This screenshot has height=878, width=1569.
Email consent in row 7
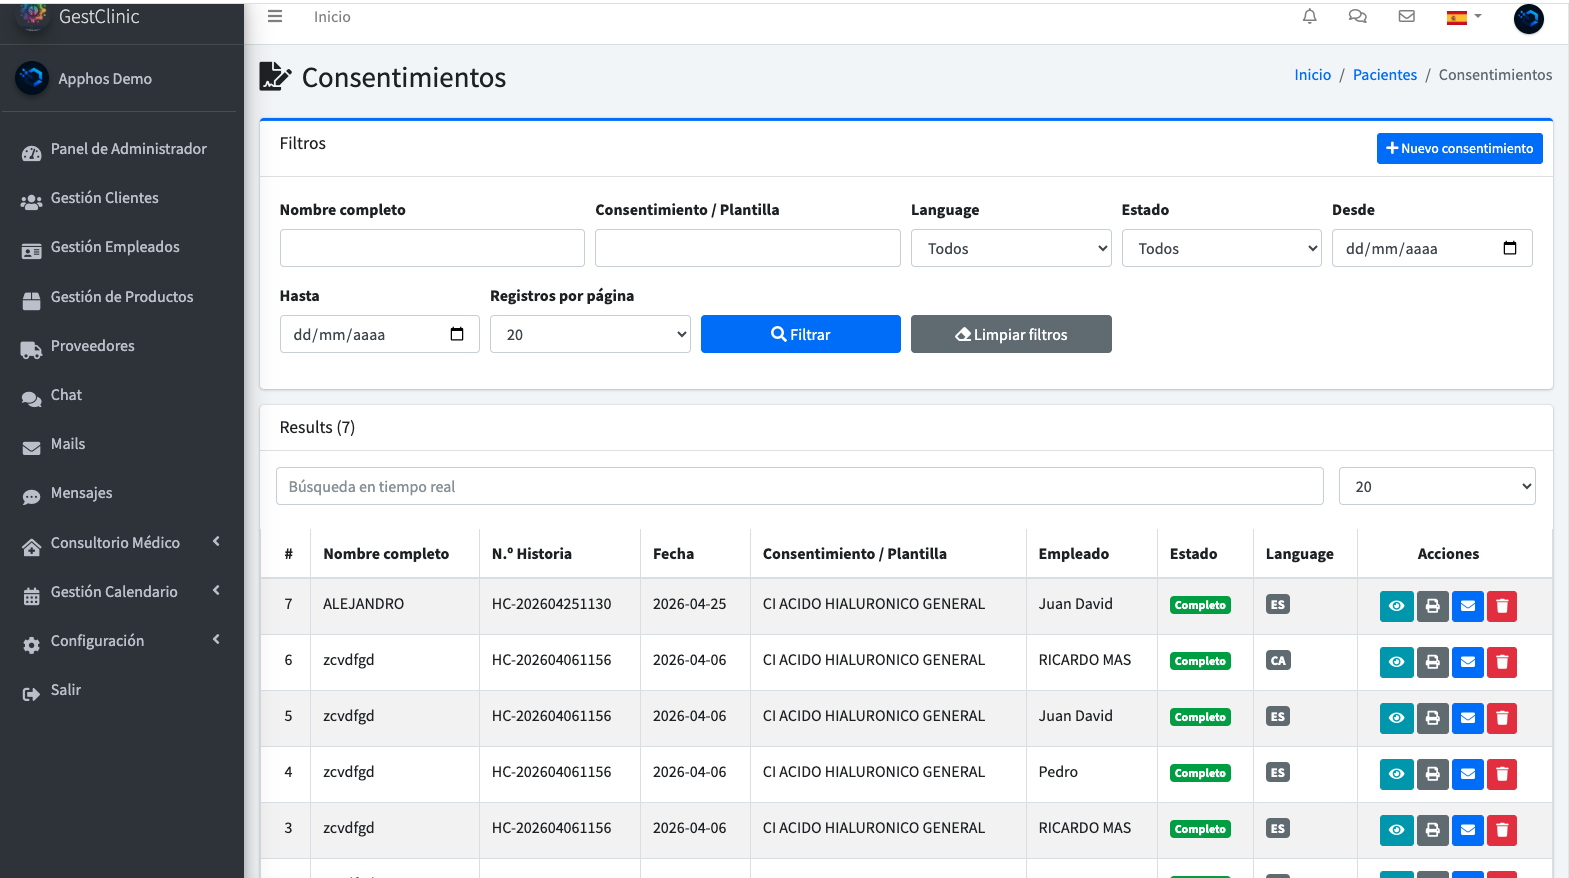click(1467, 606)
